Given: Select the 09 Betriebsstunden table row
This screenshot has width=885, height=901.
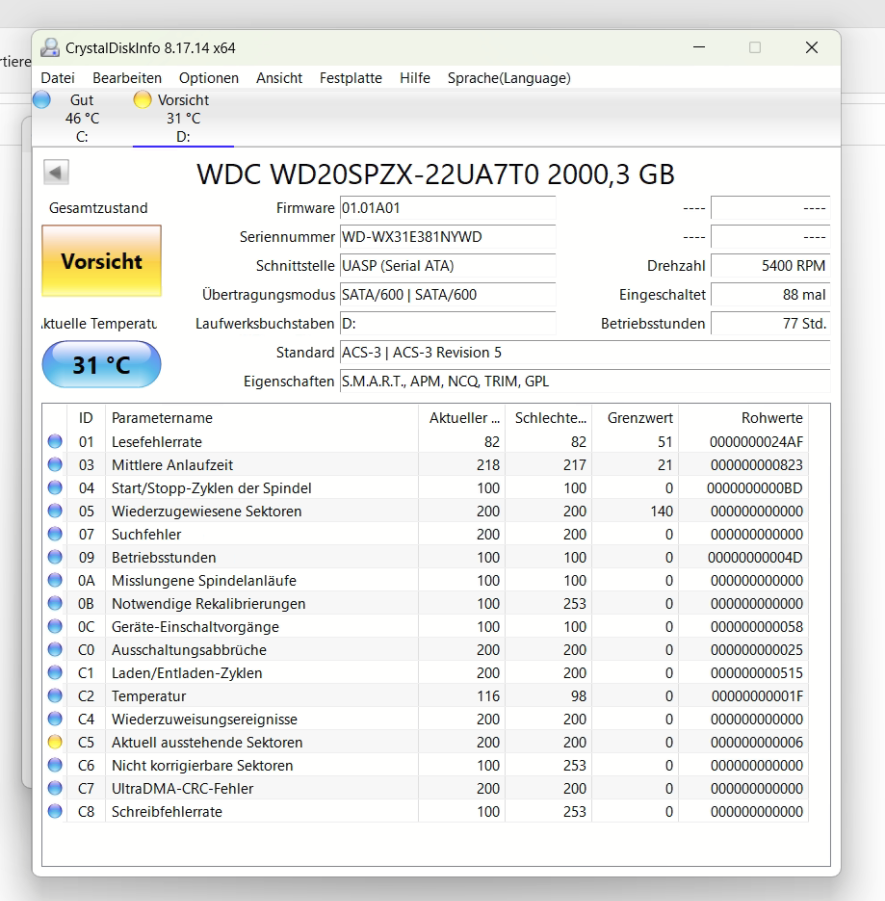Looking at the screenshot, I should click(425, 557).
